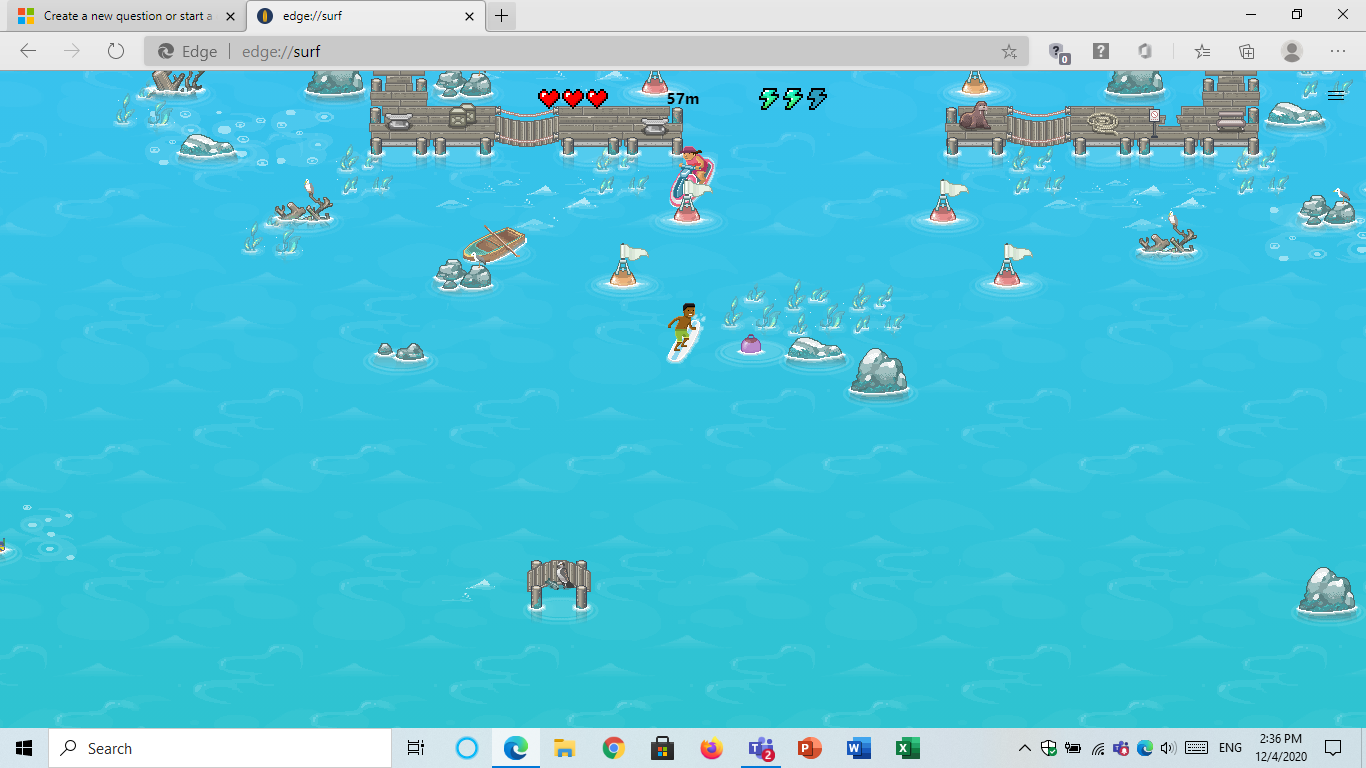Open the touch keyboard tray icon
Screen dimensions: 1366x768
pyautogui.click(x=1196, y=748)
